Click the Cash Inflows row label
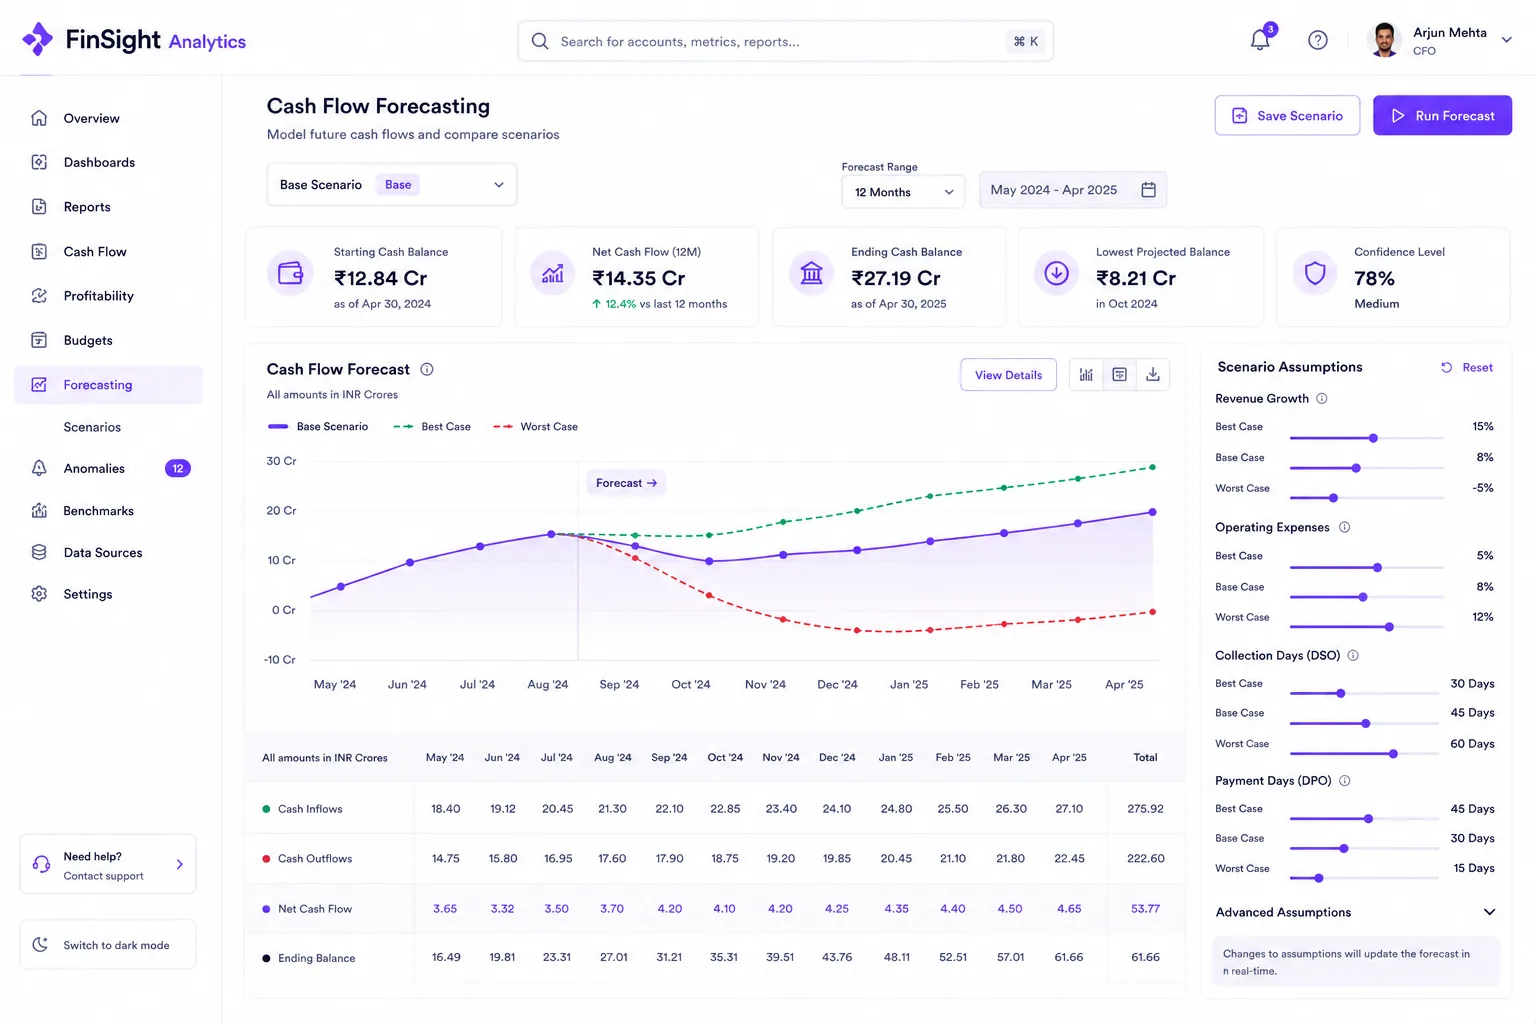 coord(310,809)
